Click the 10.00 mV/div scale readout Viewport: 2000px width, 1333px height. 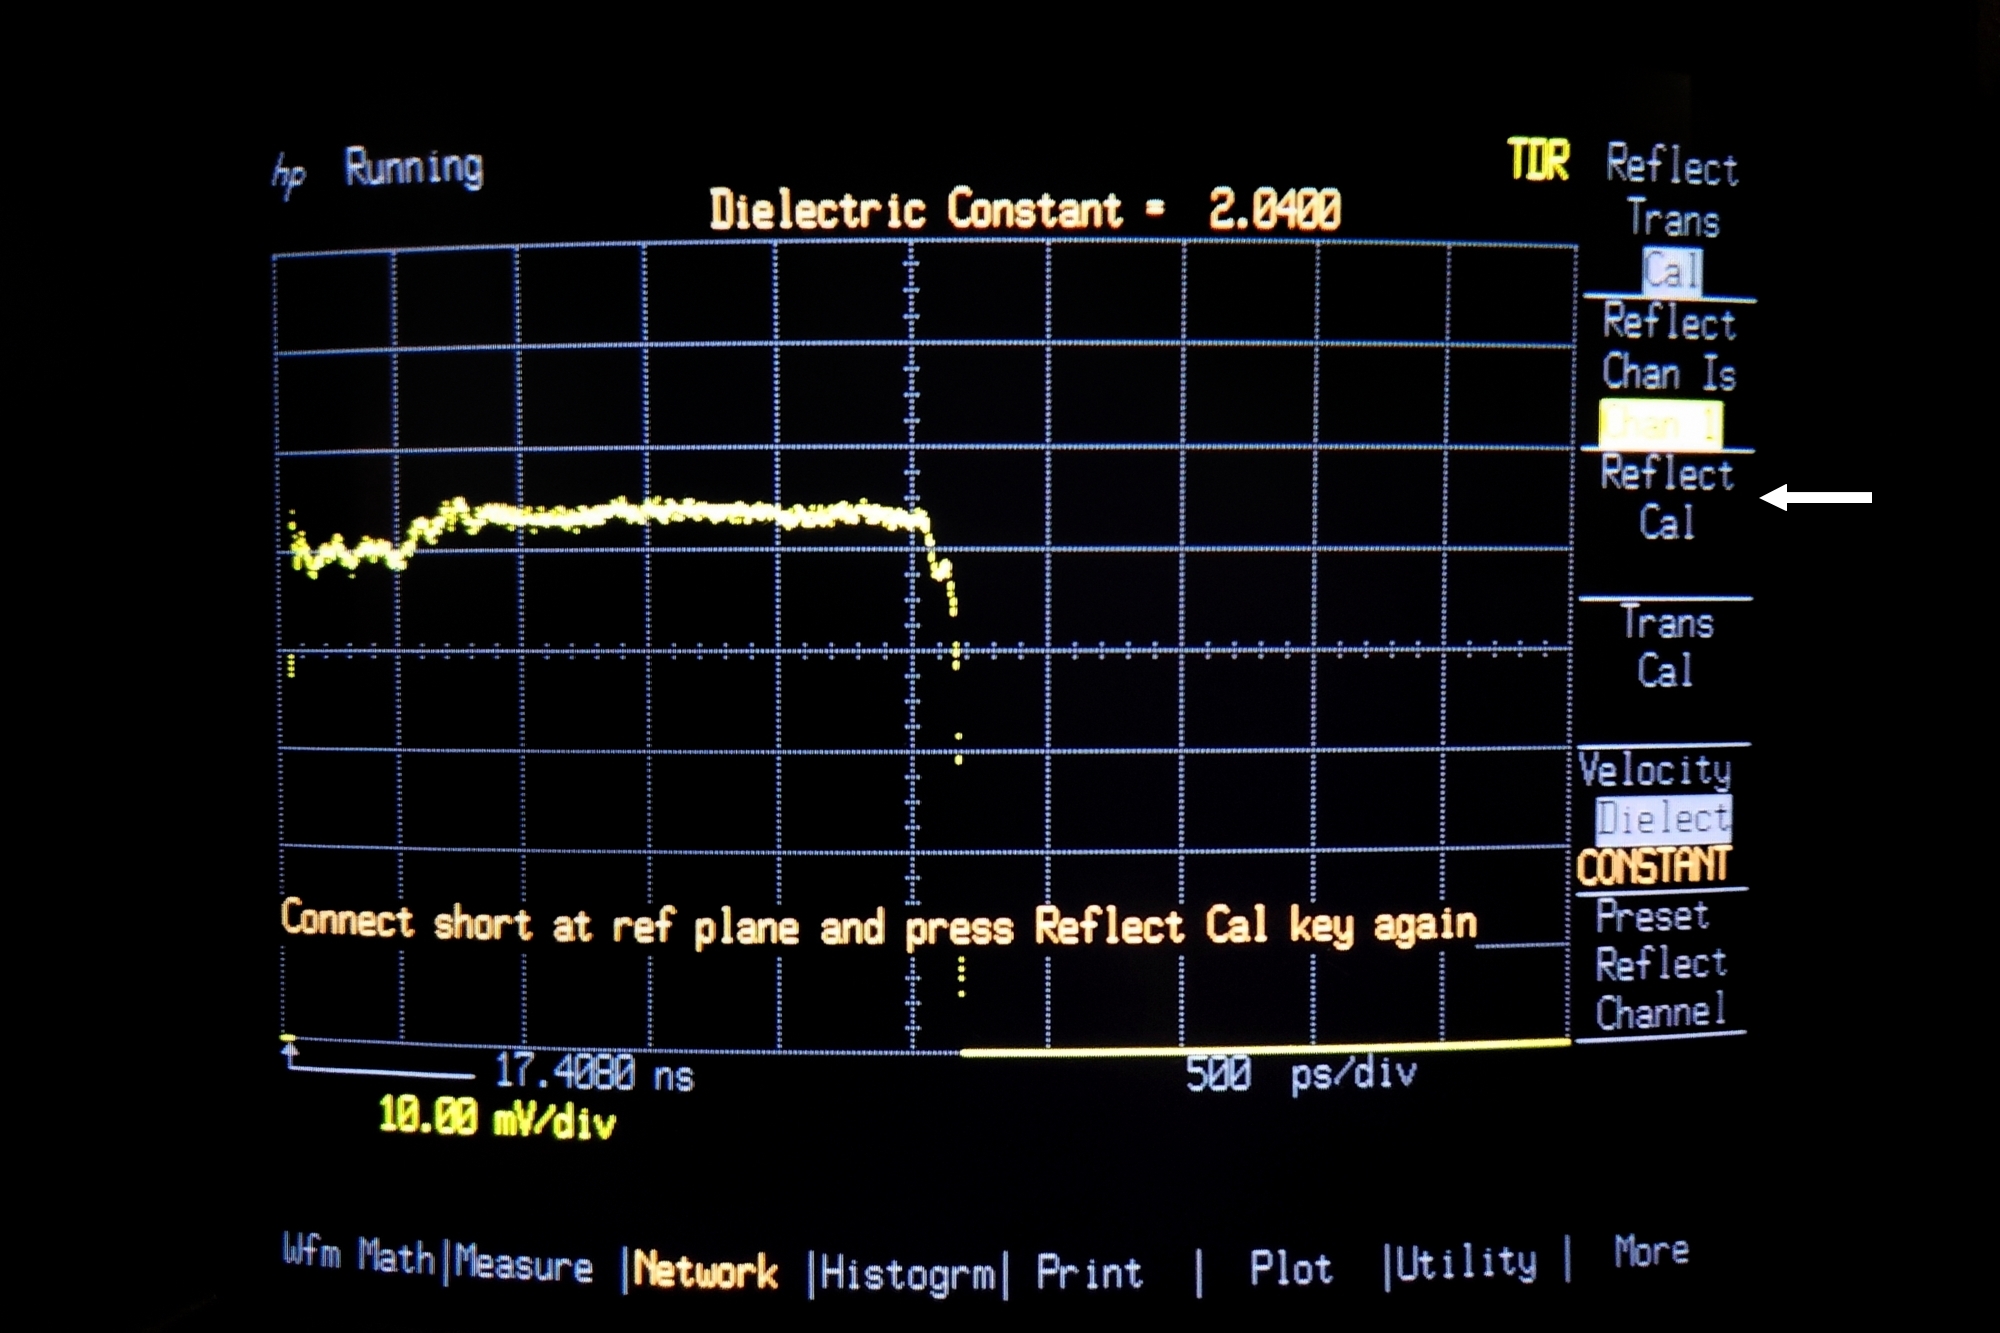coord(496,1118)
